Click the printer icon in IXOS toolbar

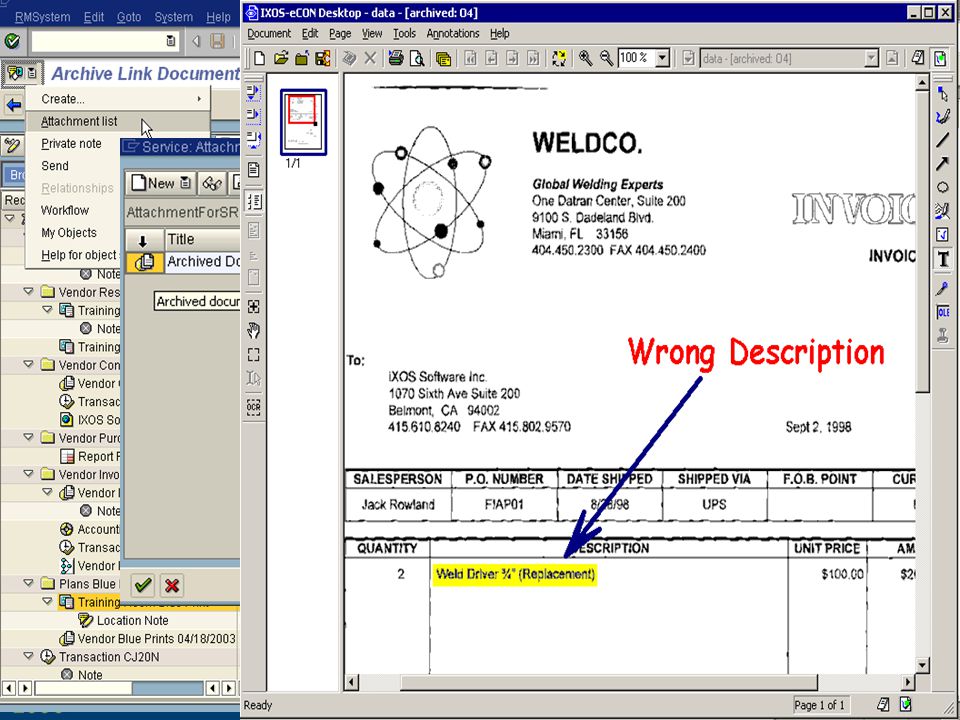coord(396,58)
